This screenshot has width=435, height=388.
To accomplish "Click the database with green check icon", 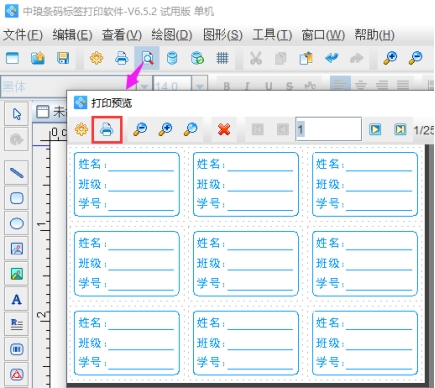I will click(x=197, y=58).
